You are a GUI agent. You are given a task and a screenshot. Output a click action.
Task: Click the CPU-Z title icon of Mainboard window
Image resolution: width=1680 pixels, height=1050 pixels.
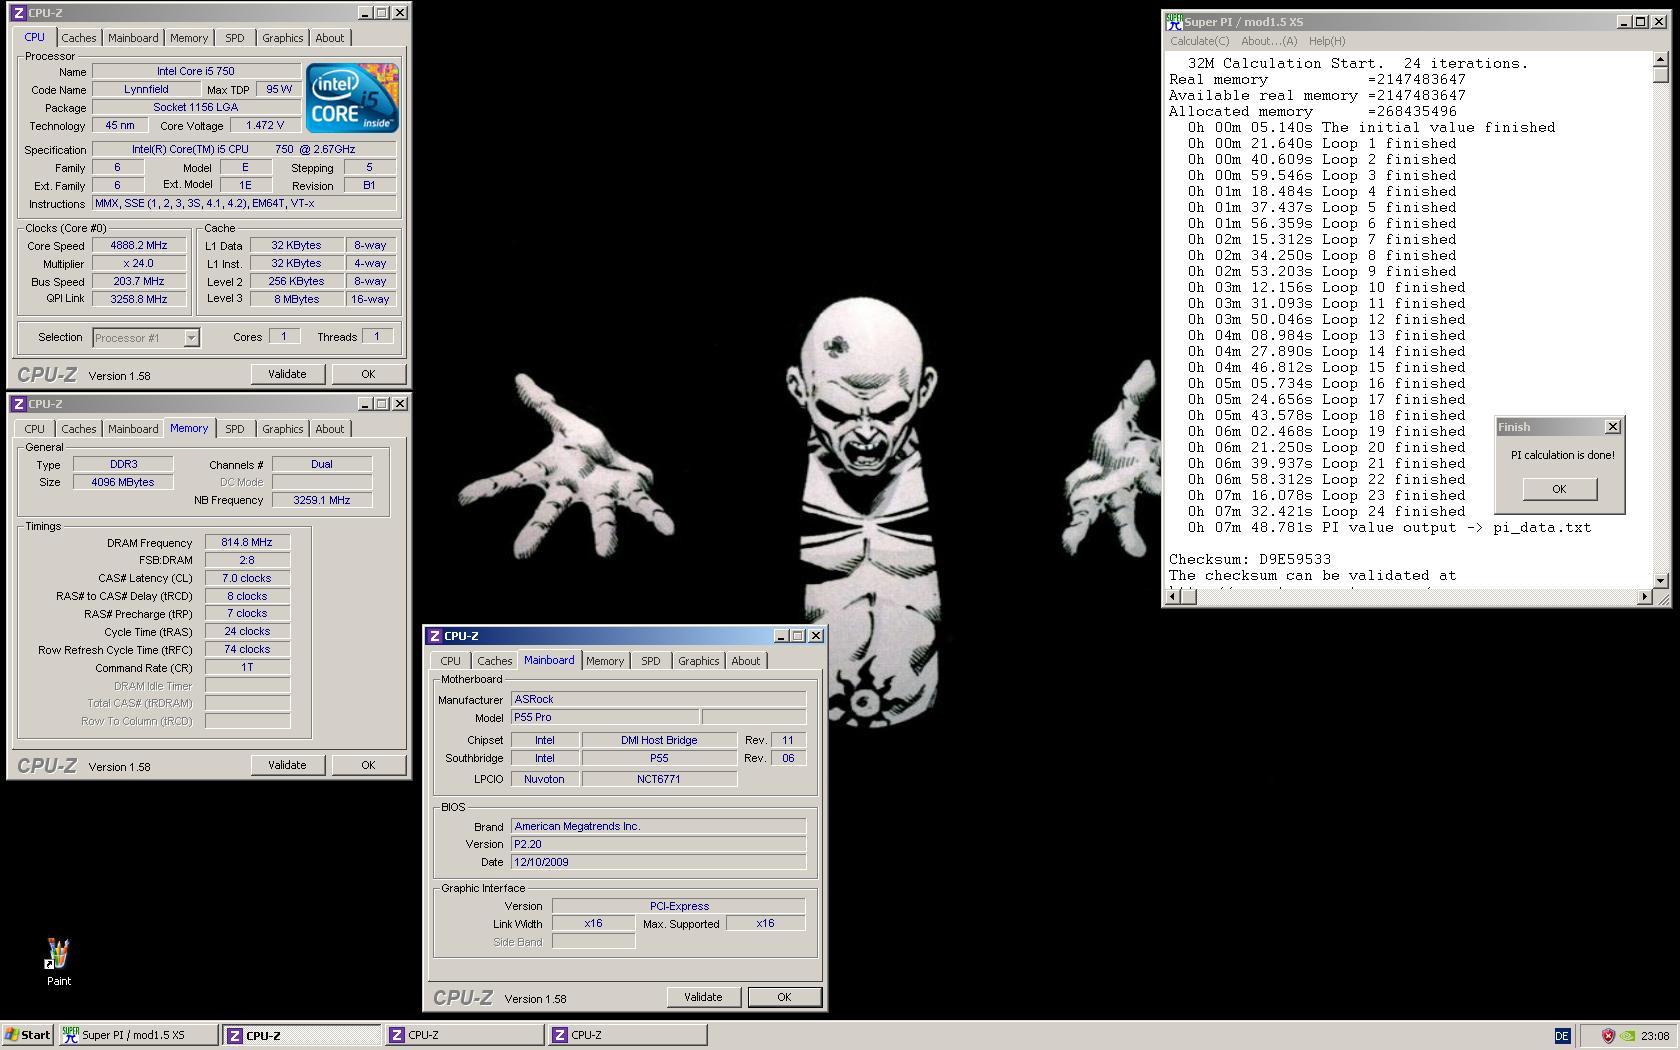(436, 636)
